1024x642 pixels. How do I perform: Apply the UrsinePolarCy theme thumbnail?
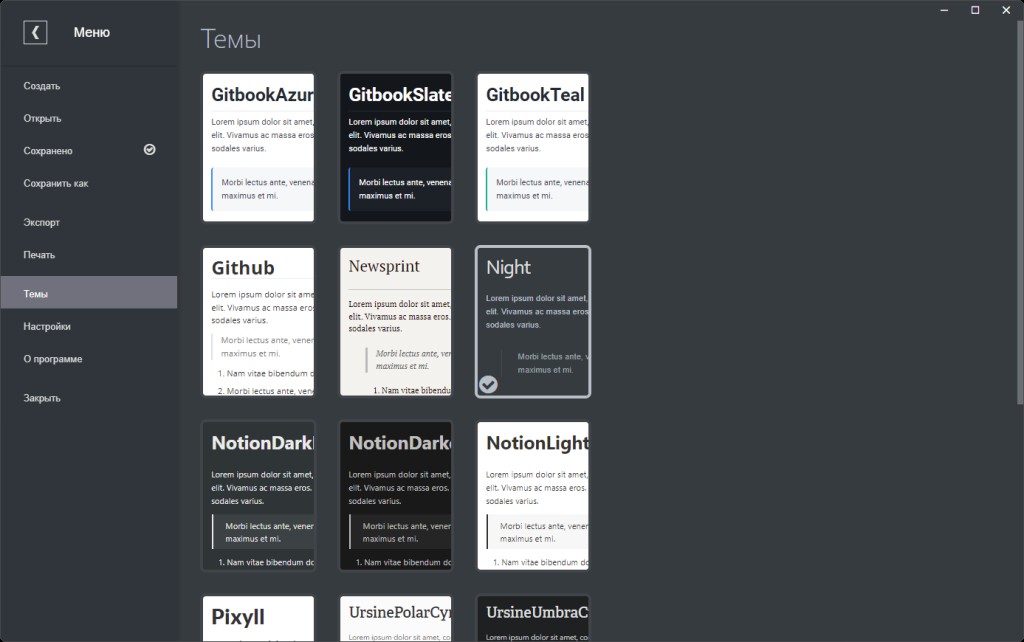[x=396, y=618]
